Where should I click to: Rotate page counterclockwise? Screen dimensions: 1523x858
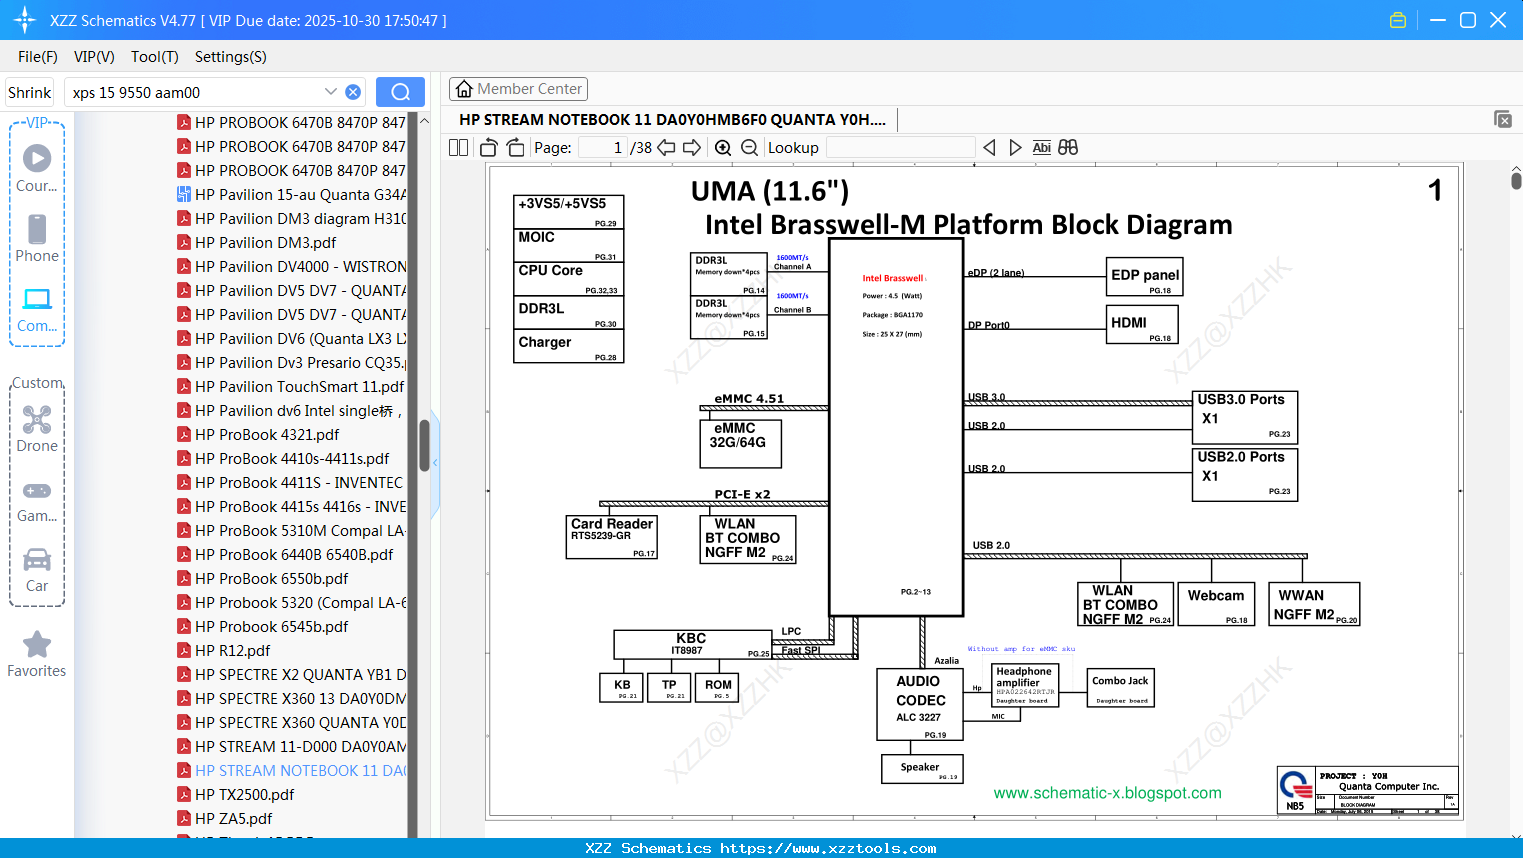489,147
